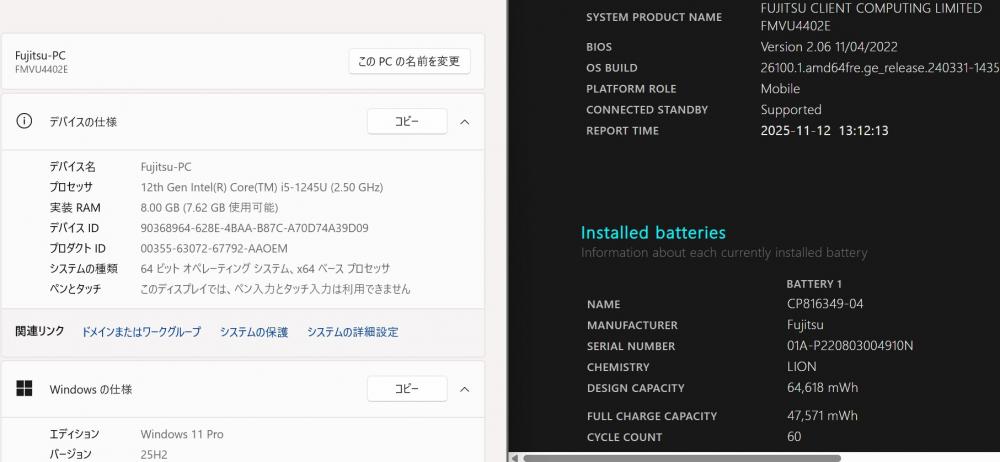Select the Fujitsu-PC header title
The height and width of the screenshot is (462, 1000).
(40, 56)
